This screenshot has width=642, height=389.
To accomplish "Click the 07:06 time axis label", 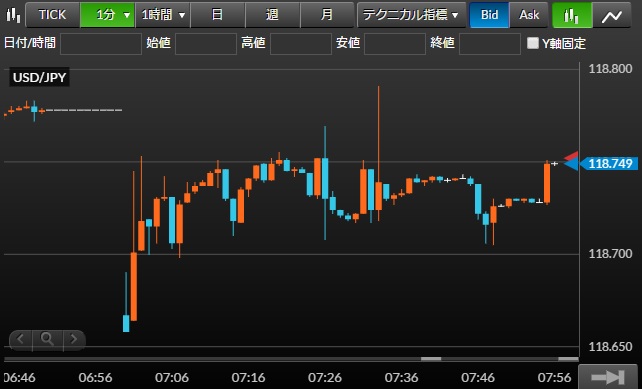I will coord(172,377).
